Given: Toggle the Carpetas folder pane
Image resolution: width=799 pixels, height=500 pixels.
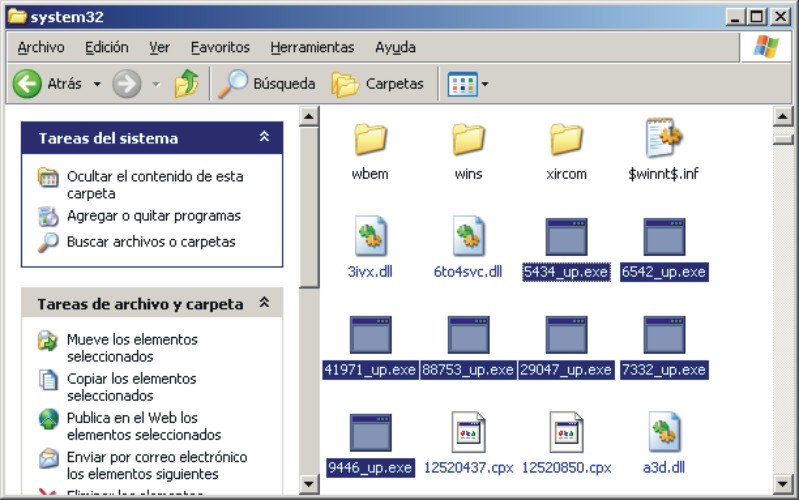Looking at the screenshot, I should [378, 84].
